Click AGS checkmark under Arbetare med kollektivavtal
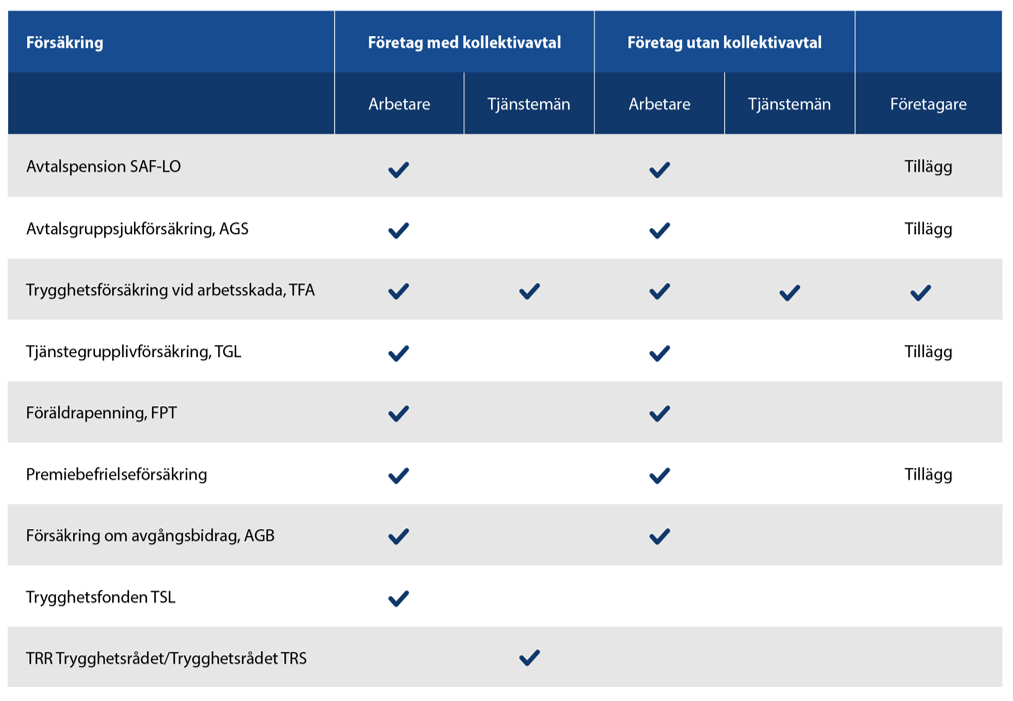Screen dimensions: 1013x701 click(x=398, y=230)
